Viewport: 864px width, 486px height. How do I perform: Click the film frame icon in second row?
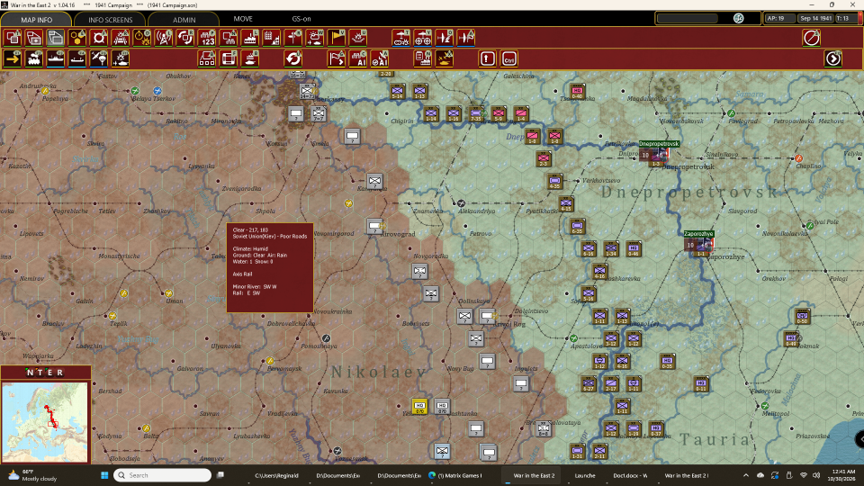229,58
